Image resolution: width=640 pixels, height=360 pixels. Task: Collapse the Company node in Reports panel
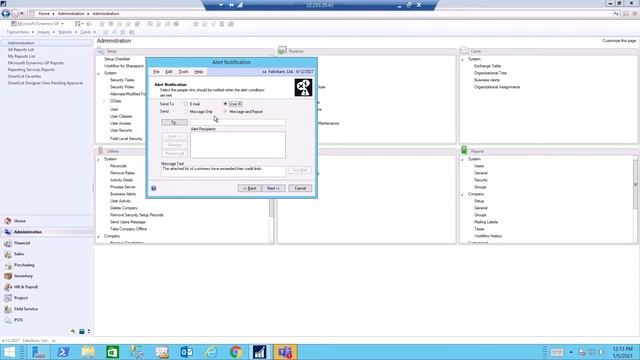coord(462,195)
